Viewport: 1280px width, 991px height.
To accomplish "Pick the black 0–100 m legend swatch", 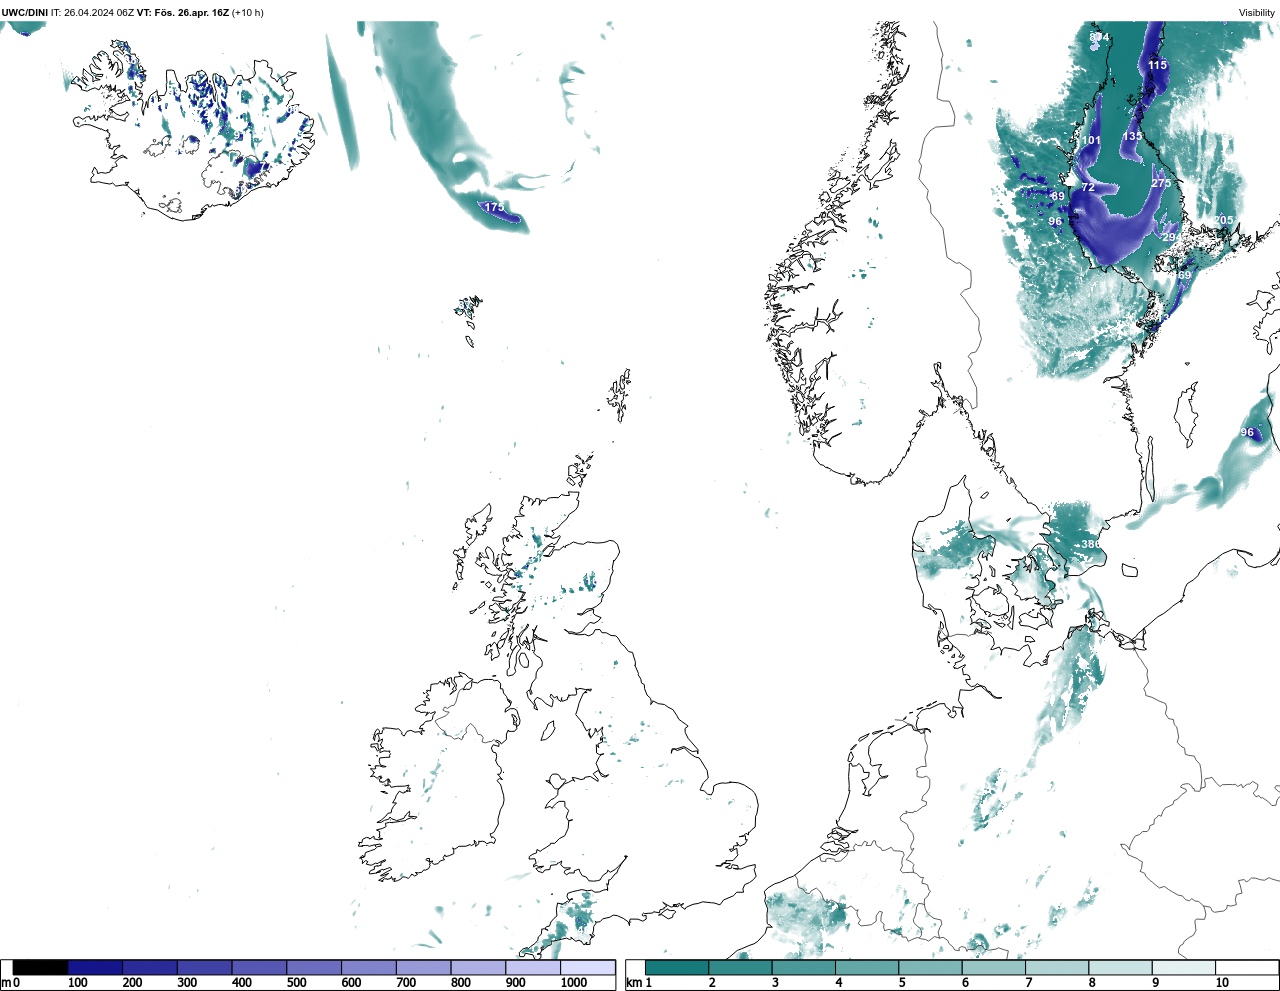I will point(41,968).
